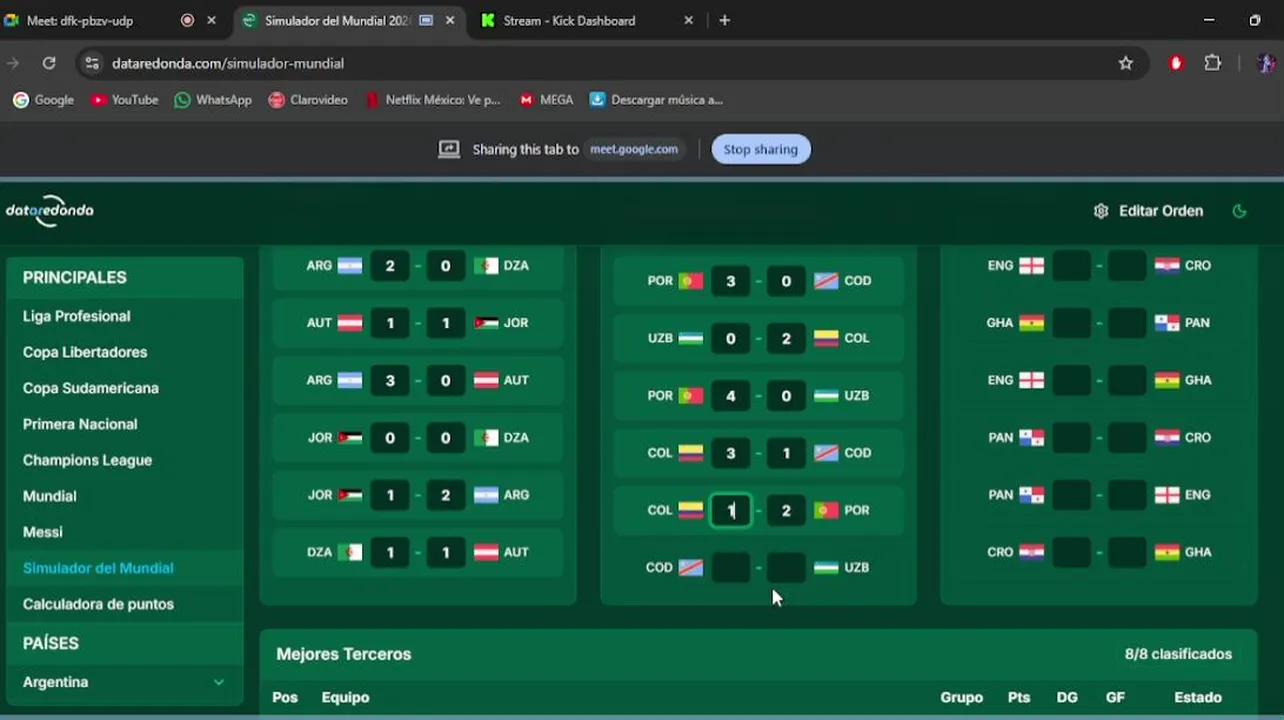Viewport: 1284px width, 720px height.
Task: View site information icon in address bar
Action: [92, 63]
